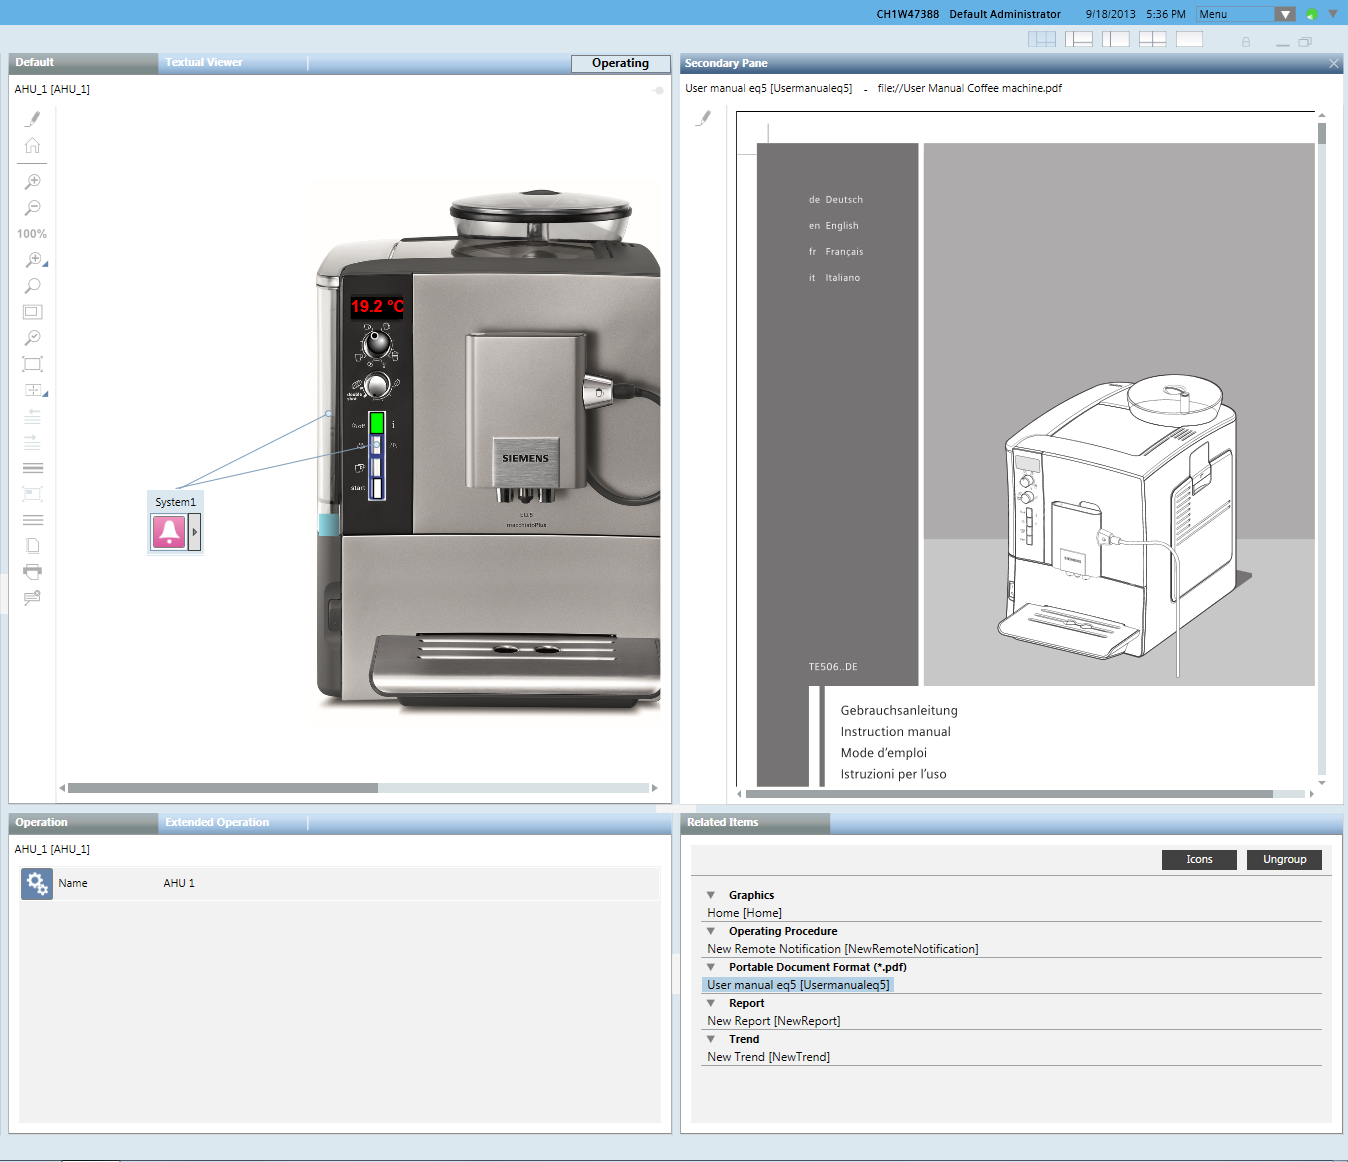Open the Menu dropdown
The image size is (1348, 1162).
point(1286,14)
